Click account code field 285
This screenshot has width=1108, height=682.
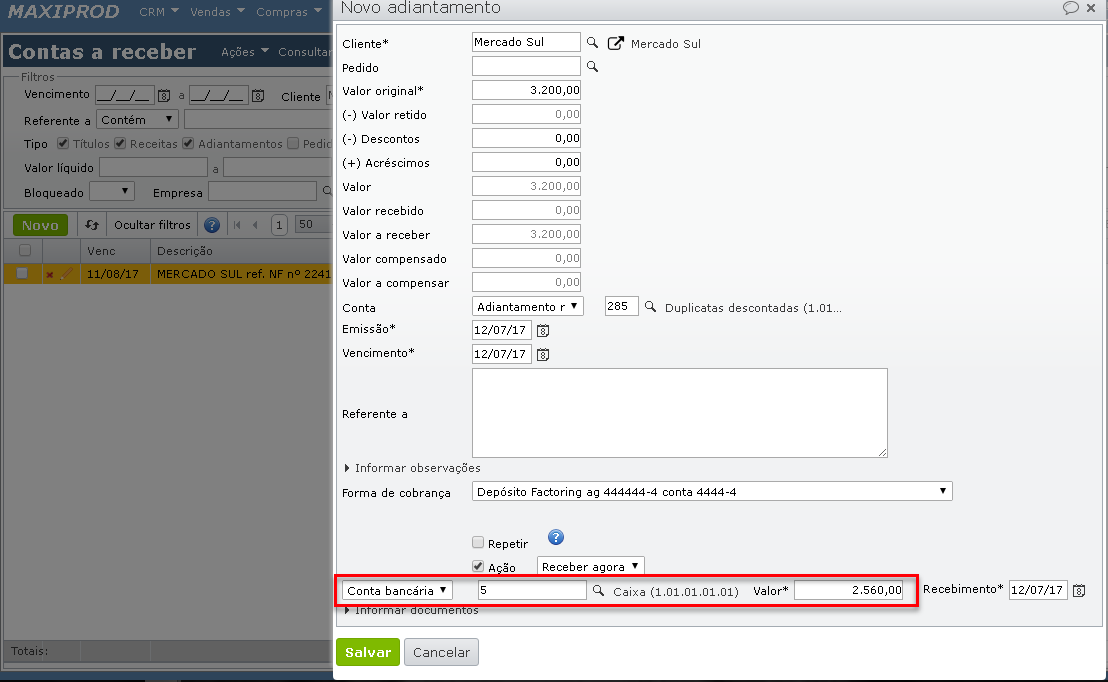click(622, 306)
